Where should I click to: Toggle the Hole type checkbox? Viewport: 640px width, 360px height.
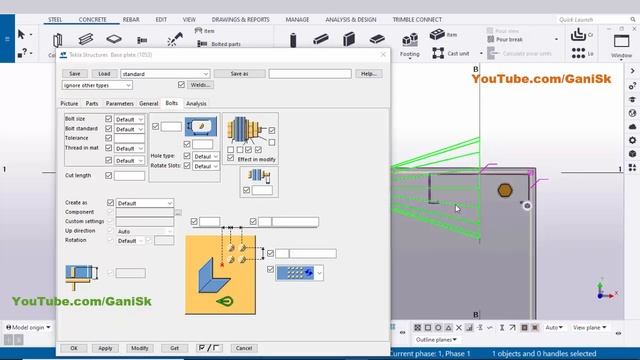pos(187,156)
